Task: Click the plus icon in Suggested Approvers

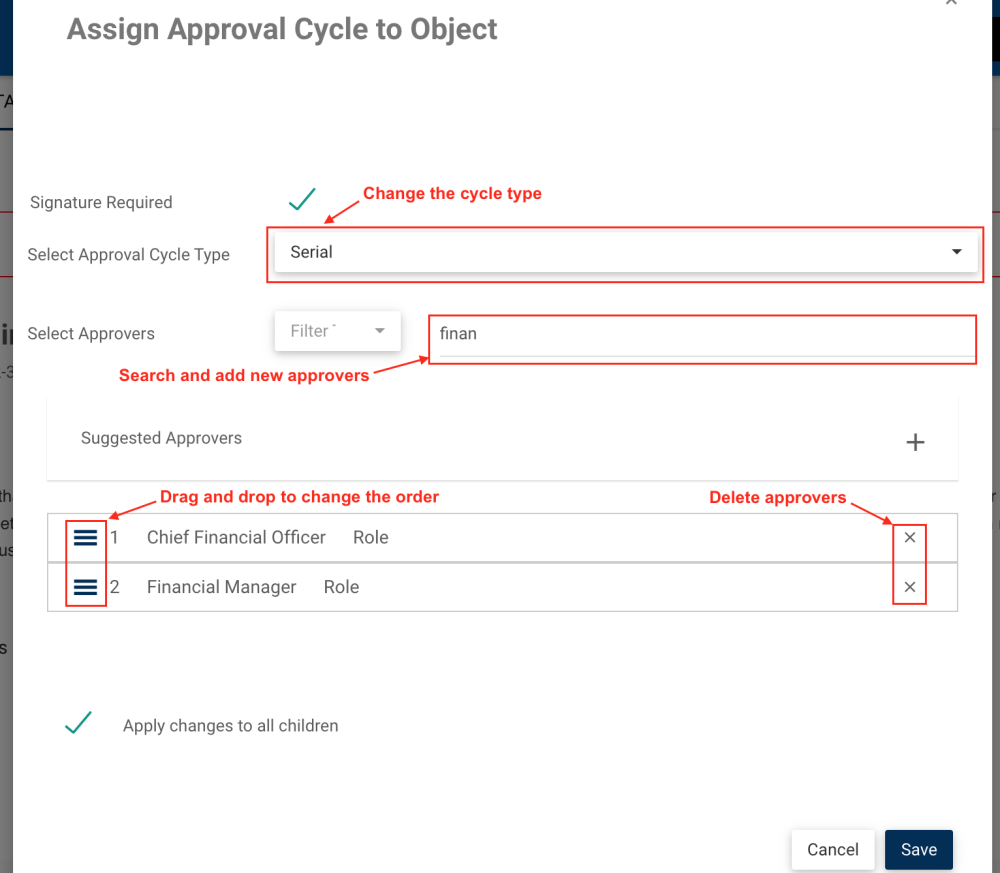Action: pyautogui.click(x=915, y=442)
